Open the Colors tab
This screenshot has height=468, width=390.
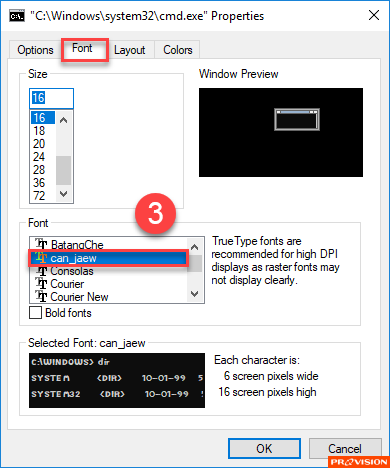tap(178, 50)
